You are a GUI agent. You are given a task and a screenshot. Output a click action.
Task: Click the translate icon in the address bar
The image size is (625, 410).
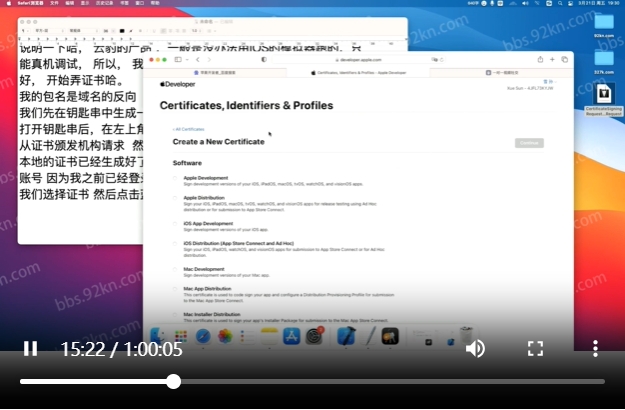point(434,60)
